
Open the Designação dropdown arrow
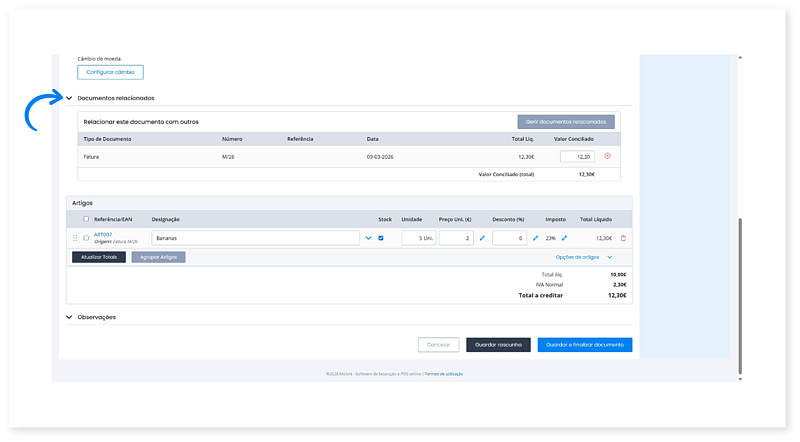point(368,238)
